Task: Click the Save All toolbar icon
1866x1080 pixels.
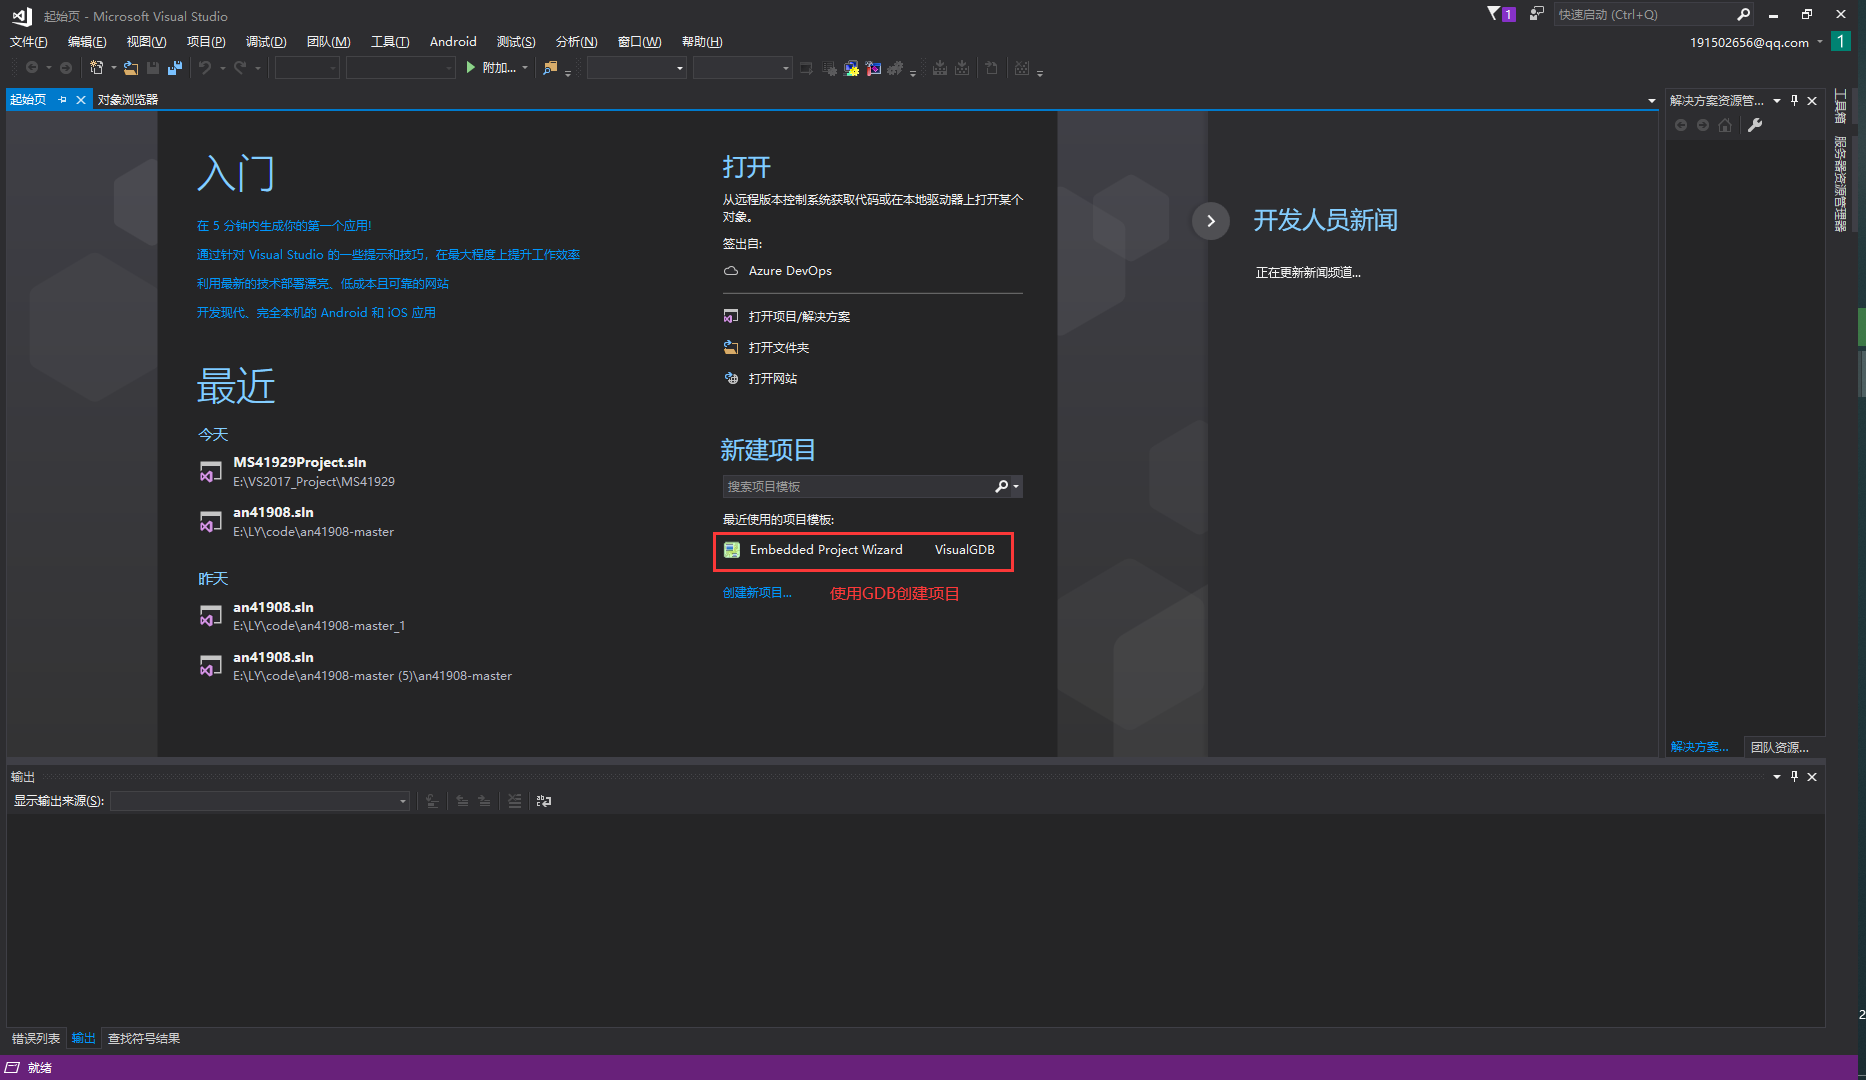Action: coord(175,68)
